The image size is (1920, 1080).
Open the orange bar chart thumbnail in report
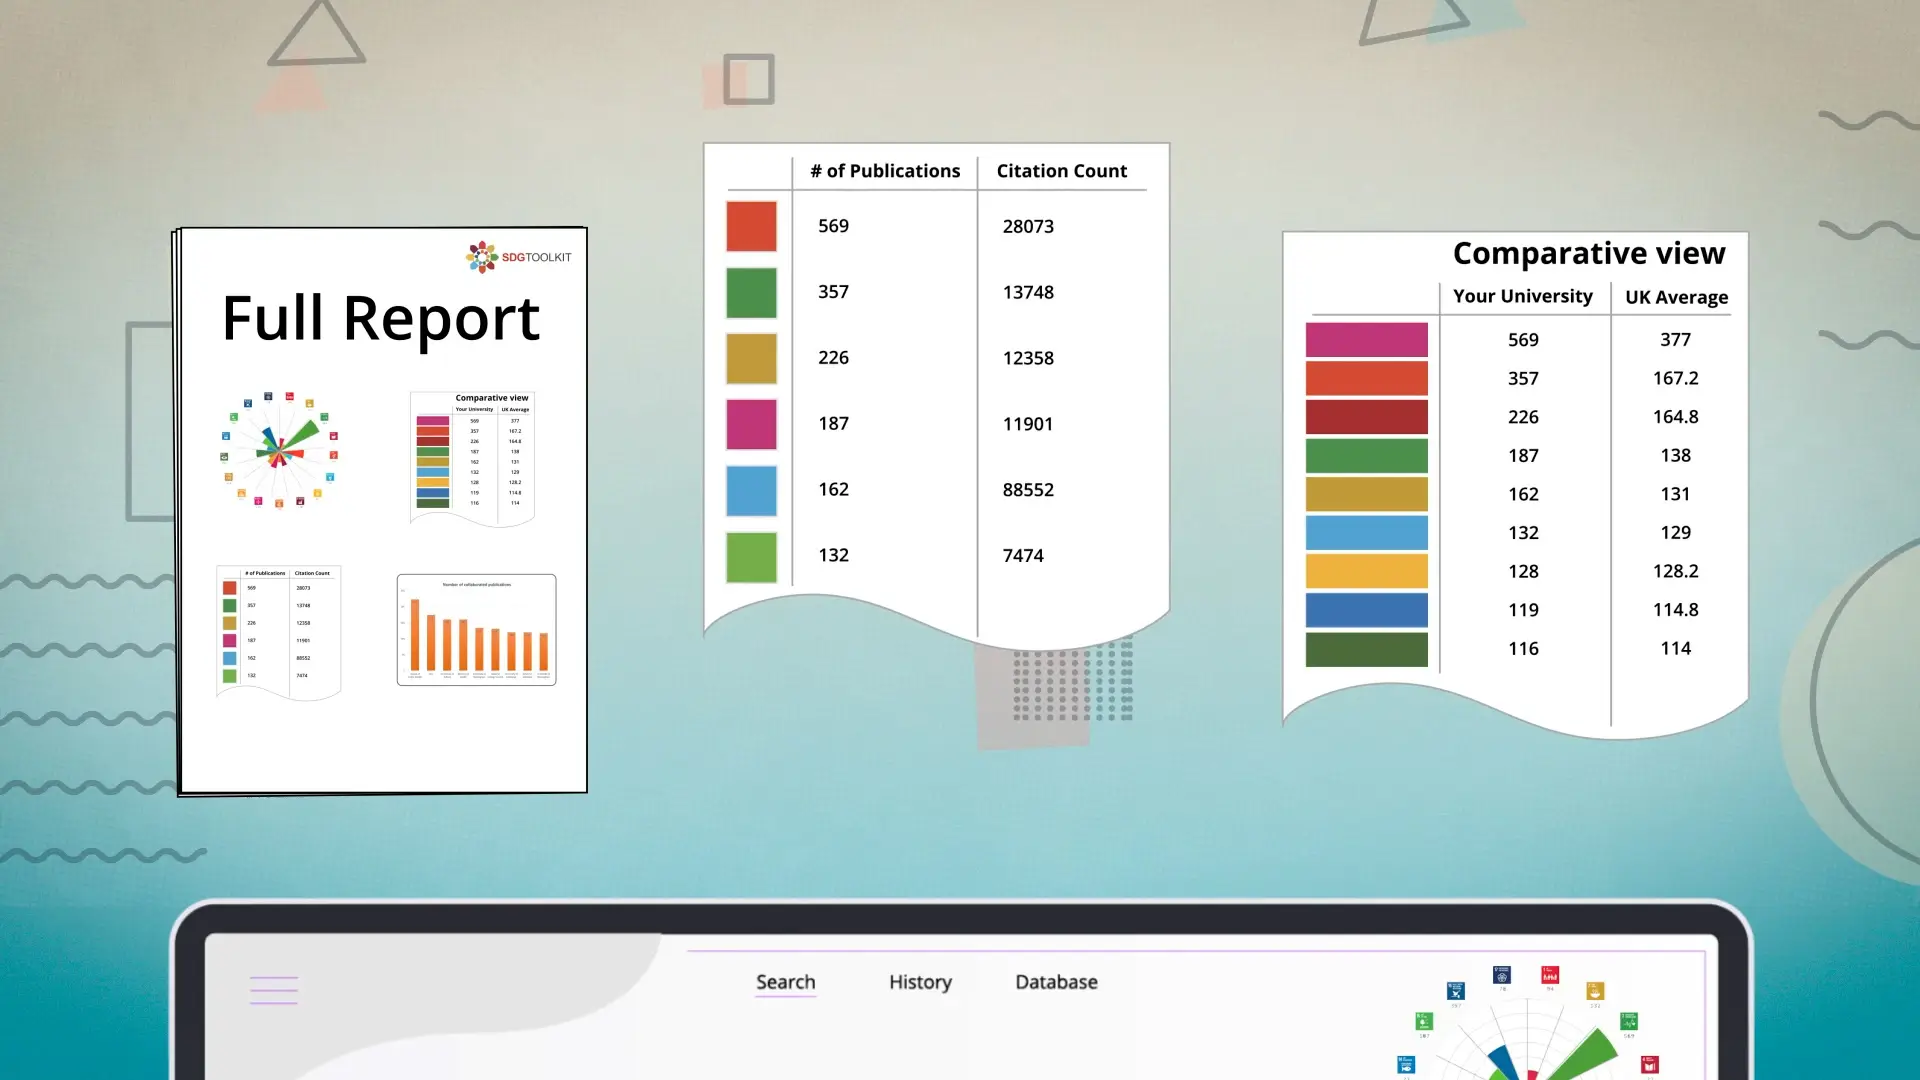[x=476, y=630]
